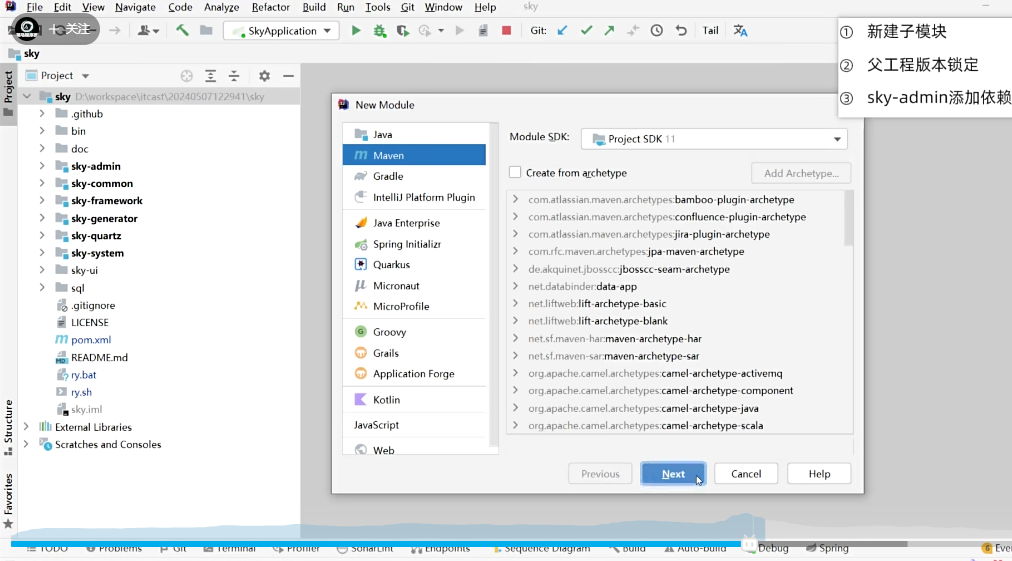Hide the Project panel with minus icon
The height and width of the screenshot is (561, 1012).
click(x=288, y=76)
